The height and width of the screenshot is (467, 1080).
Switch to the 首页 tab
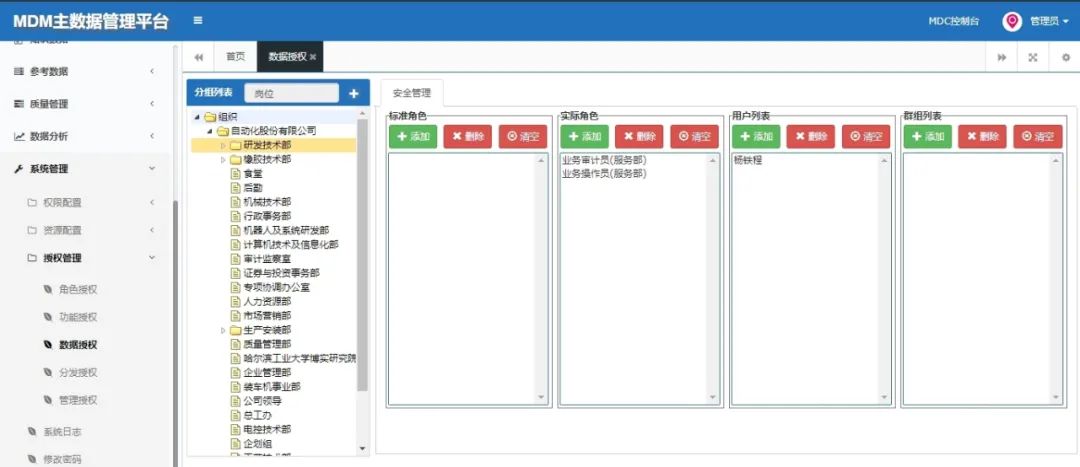236,57
